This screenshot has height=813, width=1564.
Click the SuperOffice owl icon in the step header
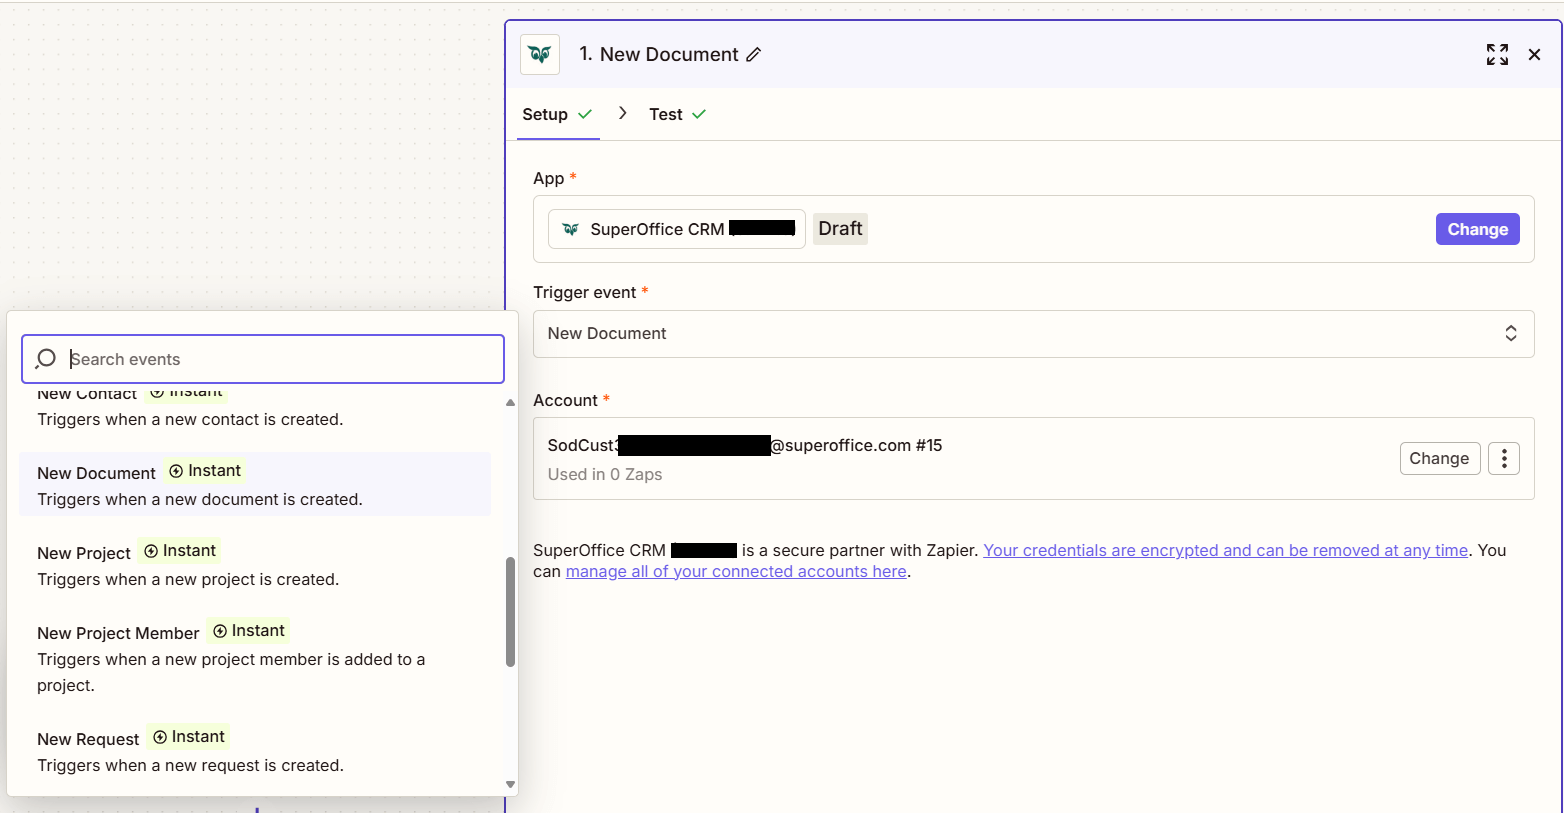pos(539,54)
